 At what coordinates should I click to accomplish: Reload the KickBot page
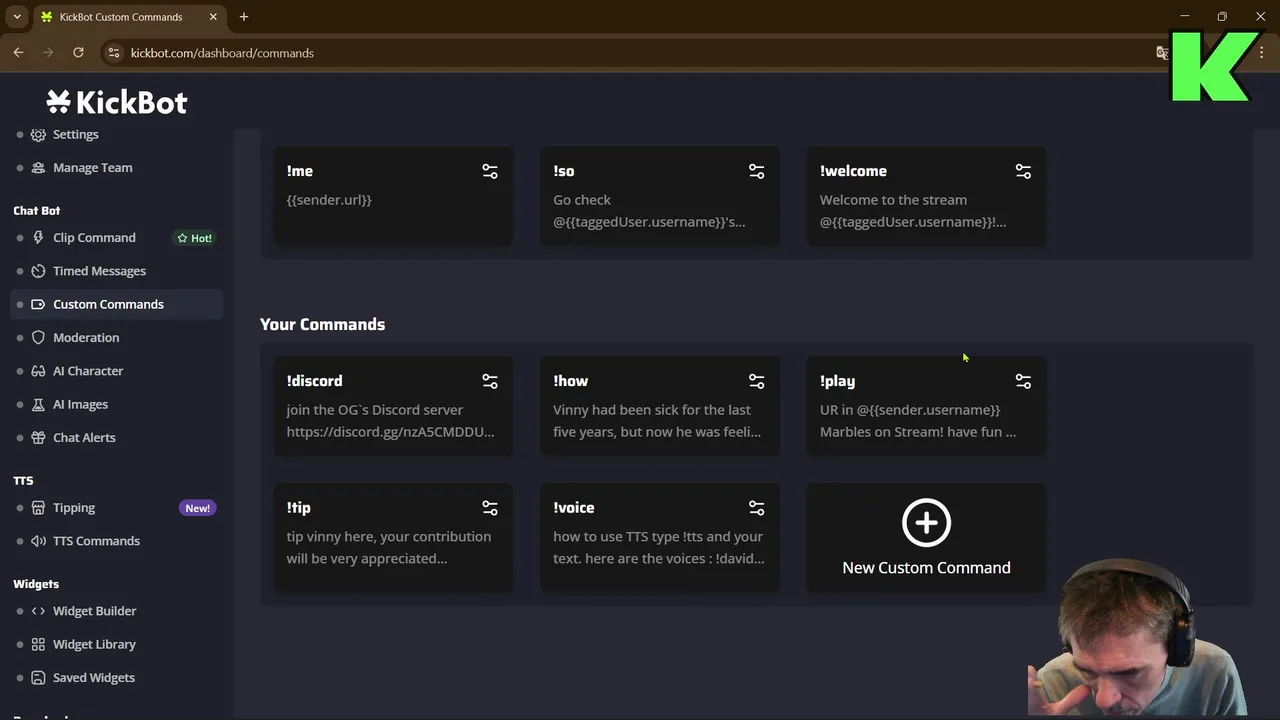click(78, 53)
